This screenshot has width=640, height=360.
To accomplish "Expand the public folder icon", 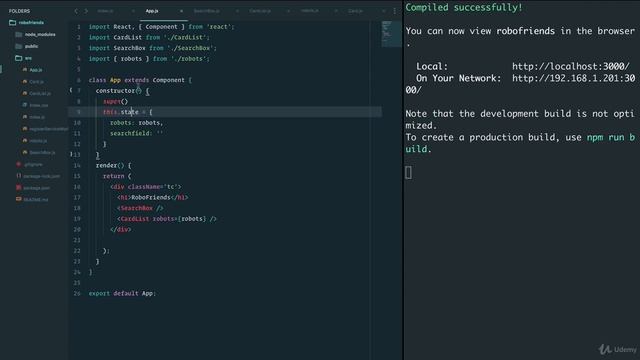I will click(x=19, y=46).
